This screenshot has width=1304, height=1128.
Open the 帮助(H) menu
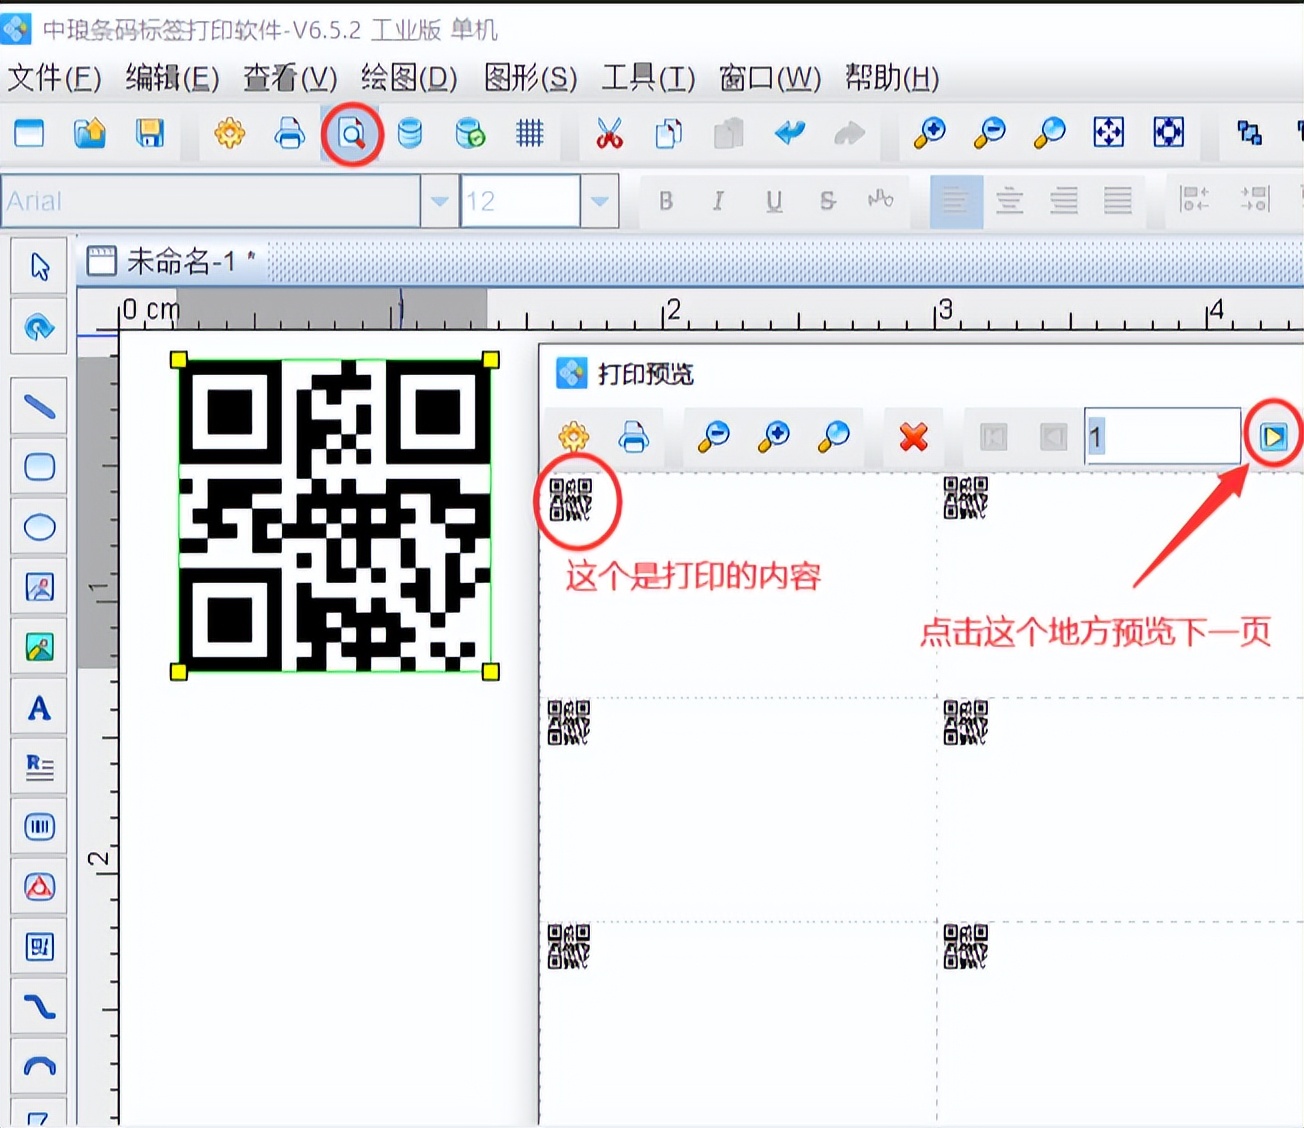pyautogui.click(x=892, y=78)
